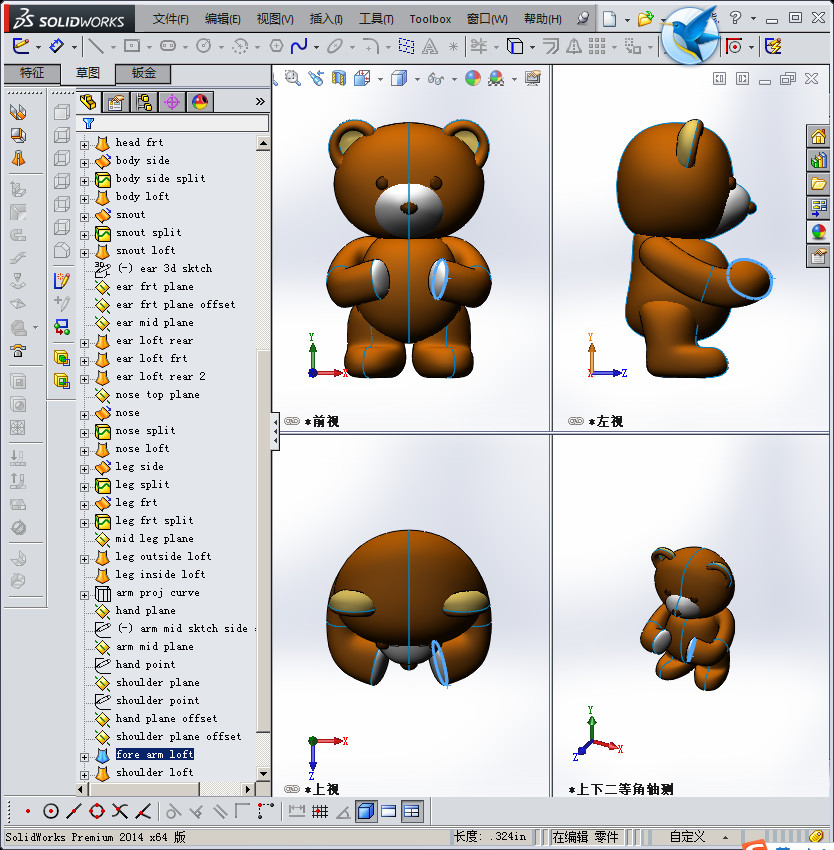Open the view orientation dropdown arrow
This screenshot has height=850, width=834.
380,80
